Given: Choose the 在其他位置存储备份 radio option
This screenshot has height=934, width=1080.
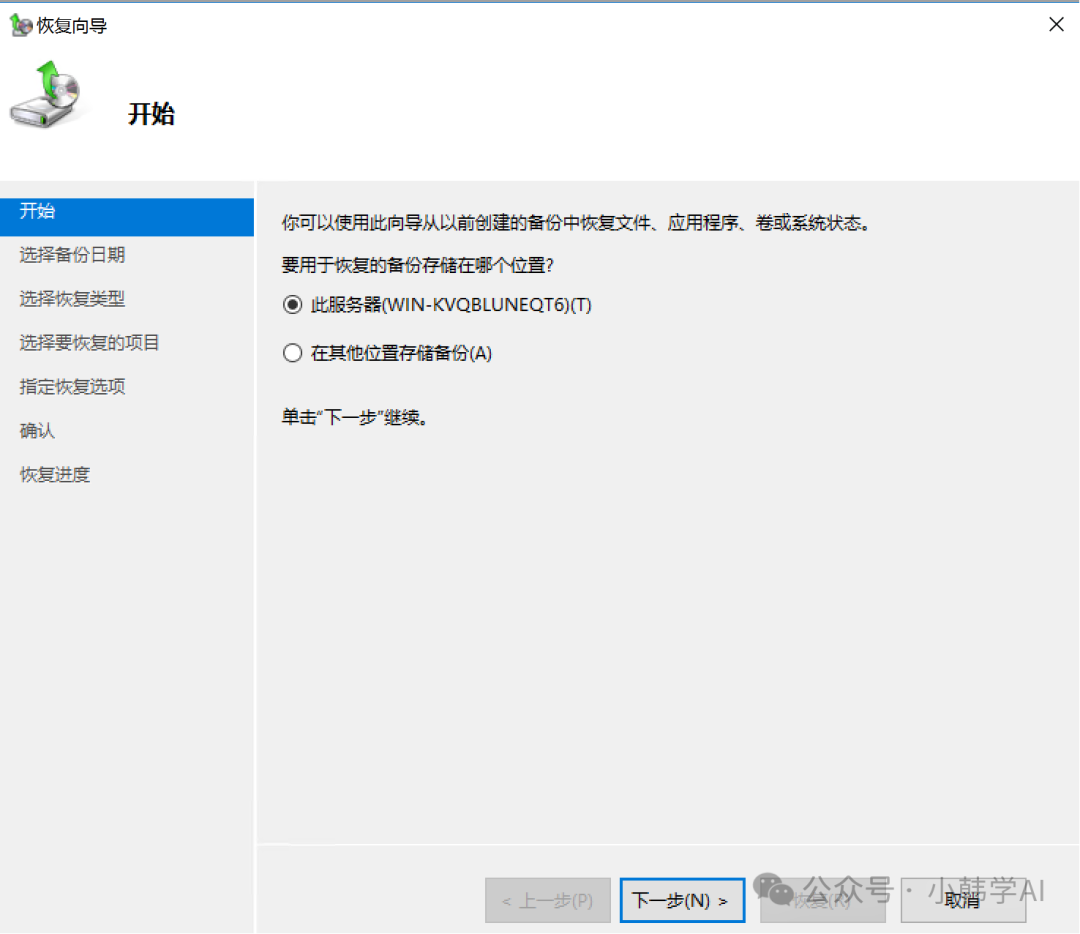Looking at the screenshot, I should (x=292, y=353).
